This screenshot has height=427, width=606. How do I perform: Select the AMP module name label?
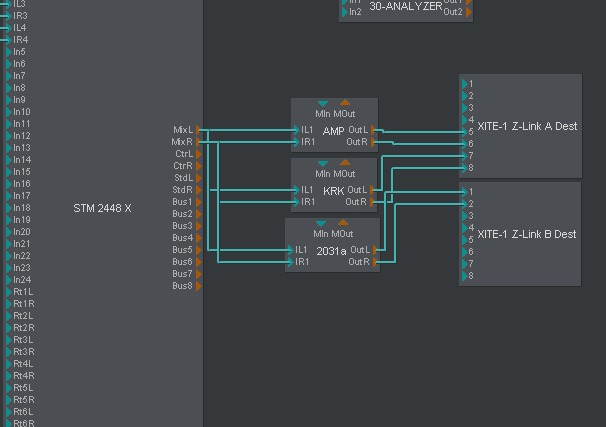pyautogui.click(x=333, y=131)
